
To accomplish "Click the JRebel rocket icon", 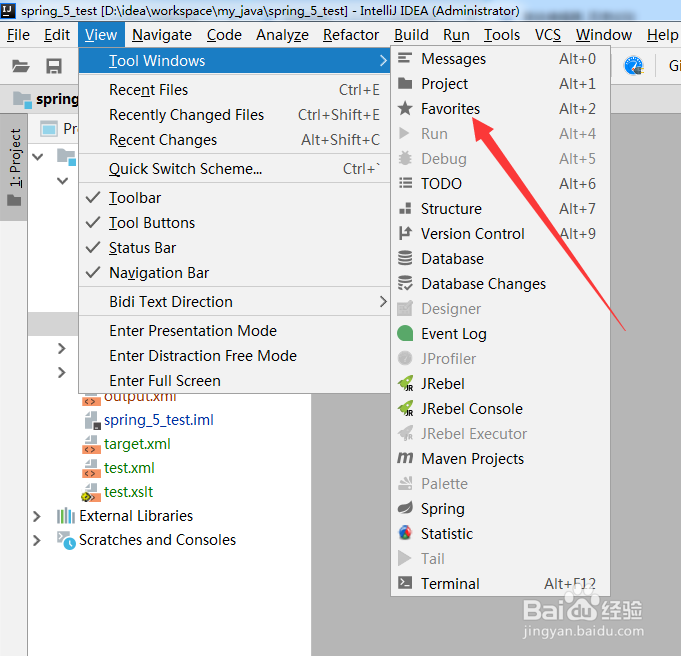I will [406, 384].
